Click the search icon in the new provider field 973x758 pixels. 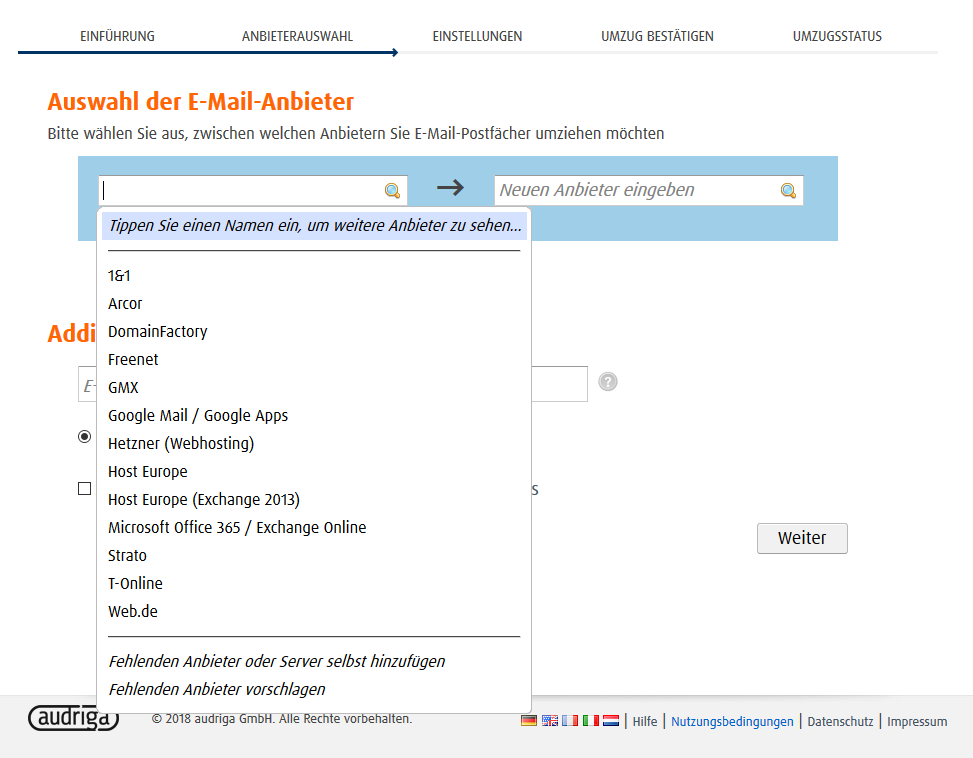pyautogui.click(x=788, y=190)
